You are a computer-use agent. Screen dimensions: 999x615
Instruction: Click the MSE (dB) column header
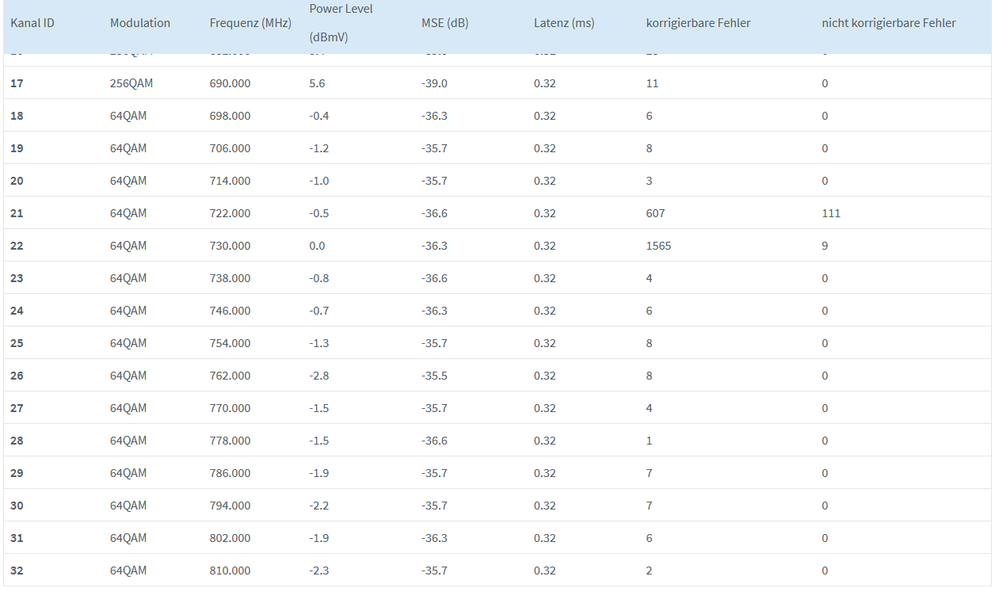445,23
